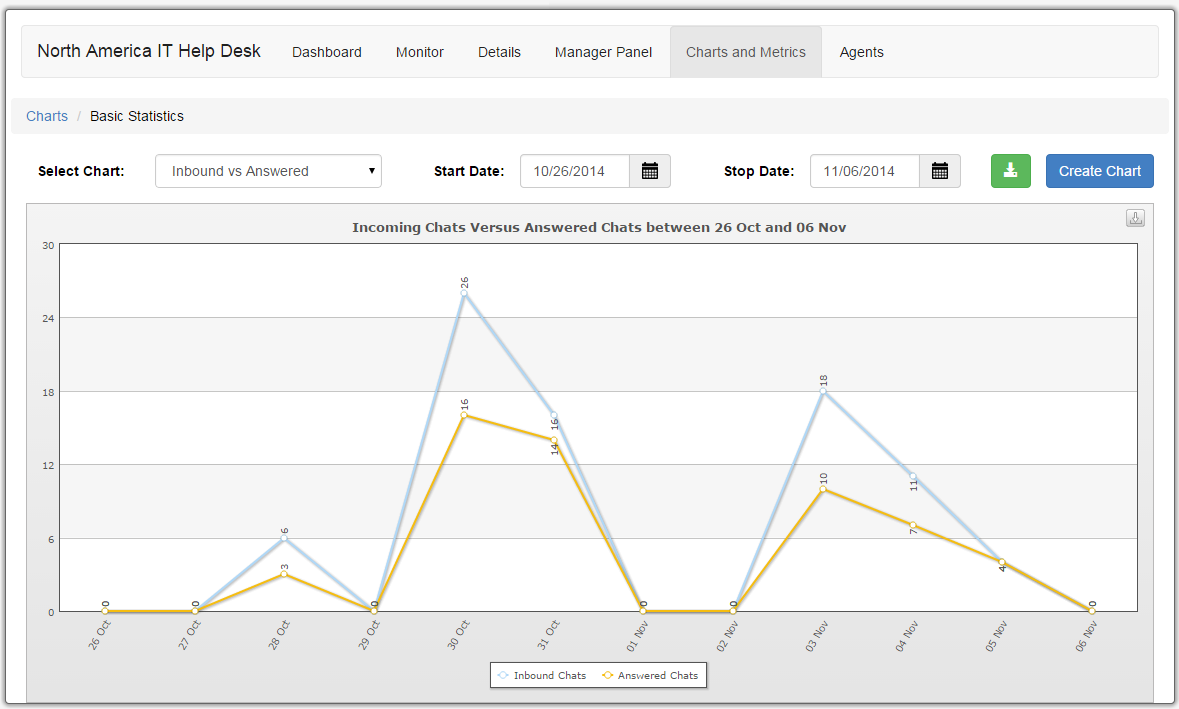This screenshot has height=709, width=1179.
Task: Select the Charts and Metrics tab
Action: click(x=746, y=52)
